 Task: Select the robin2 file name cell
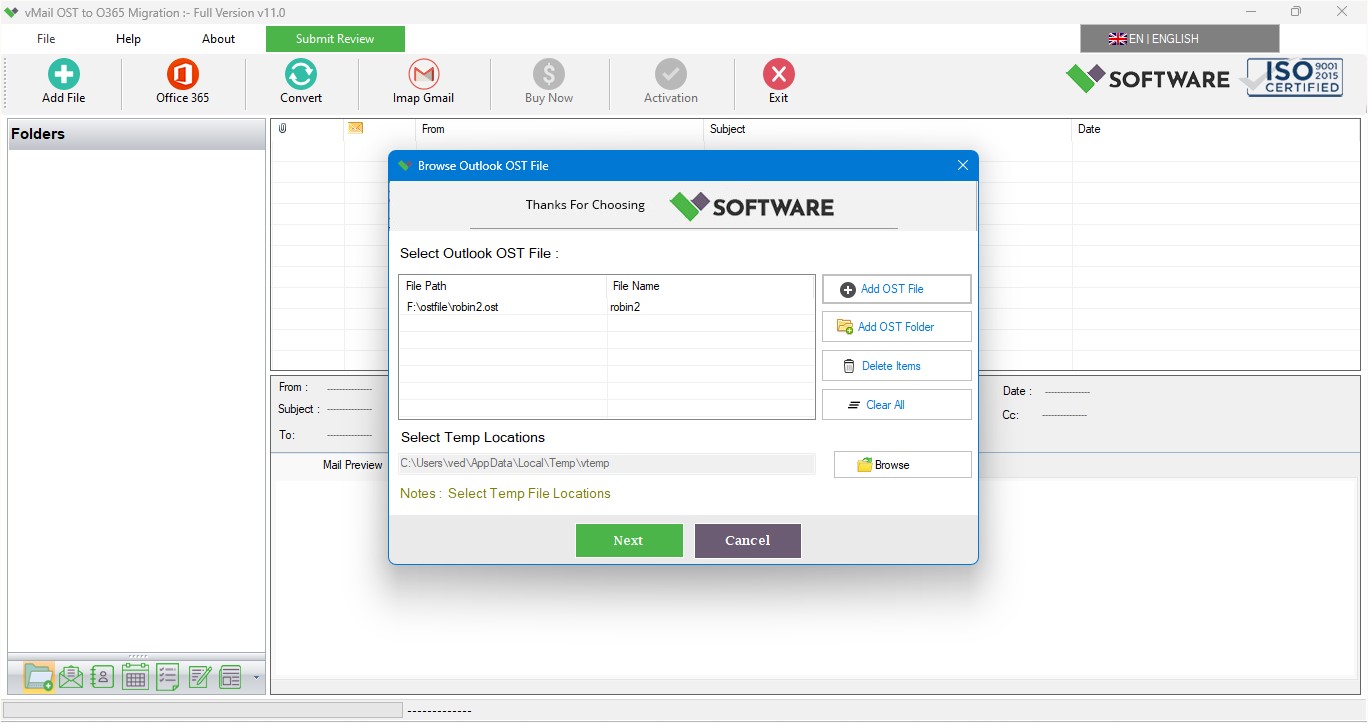[710, 307]
